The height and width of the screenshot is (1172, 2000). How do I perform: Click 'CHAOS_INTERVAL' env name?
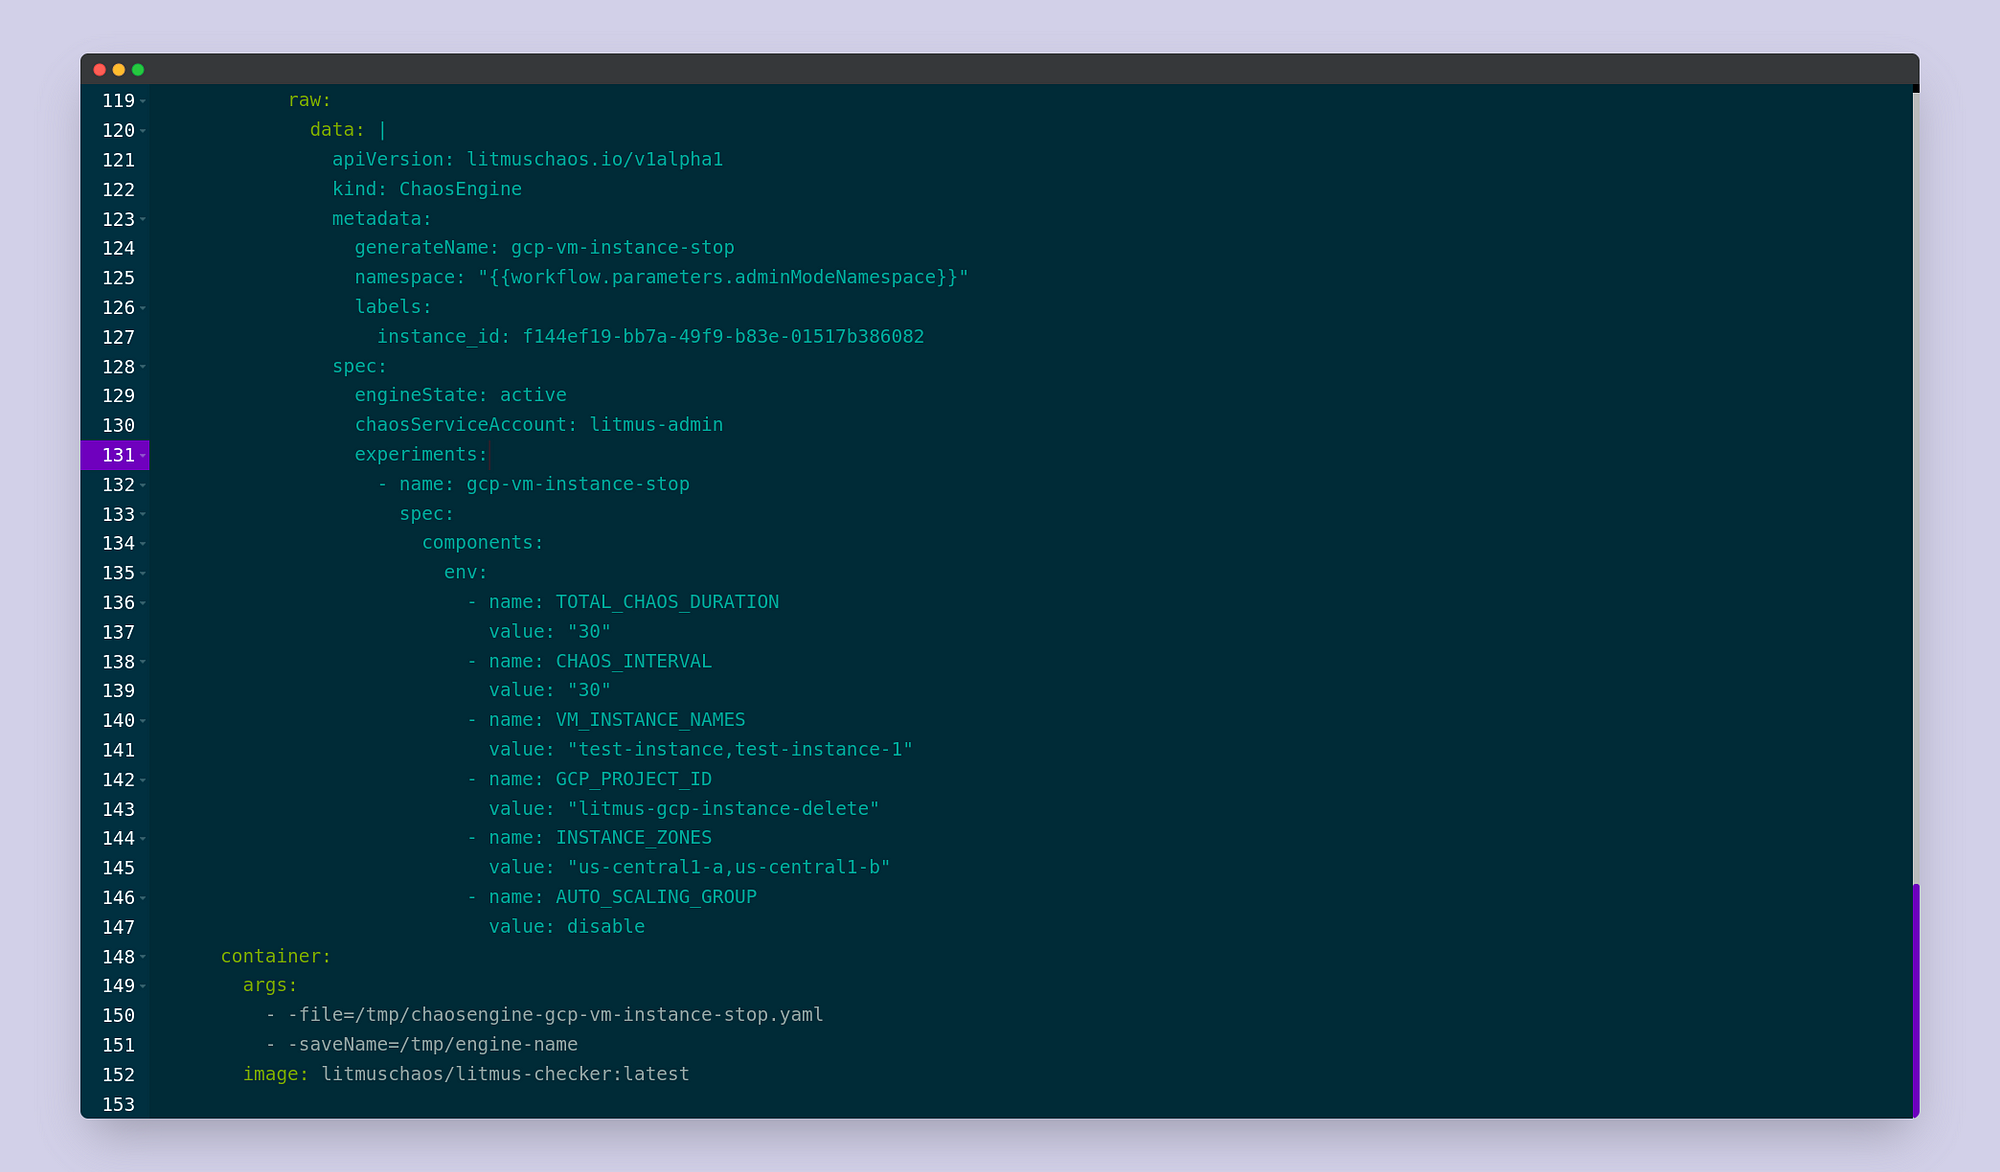[x=634, y=662]
